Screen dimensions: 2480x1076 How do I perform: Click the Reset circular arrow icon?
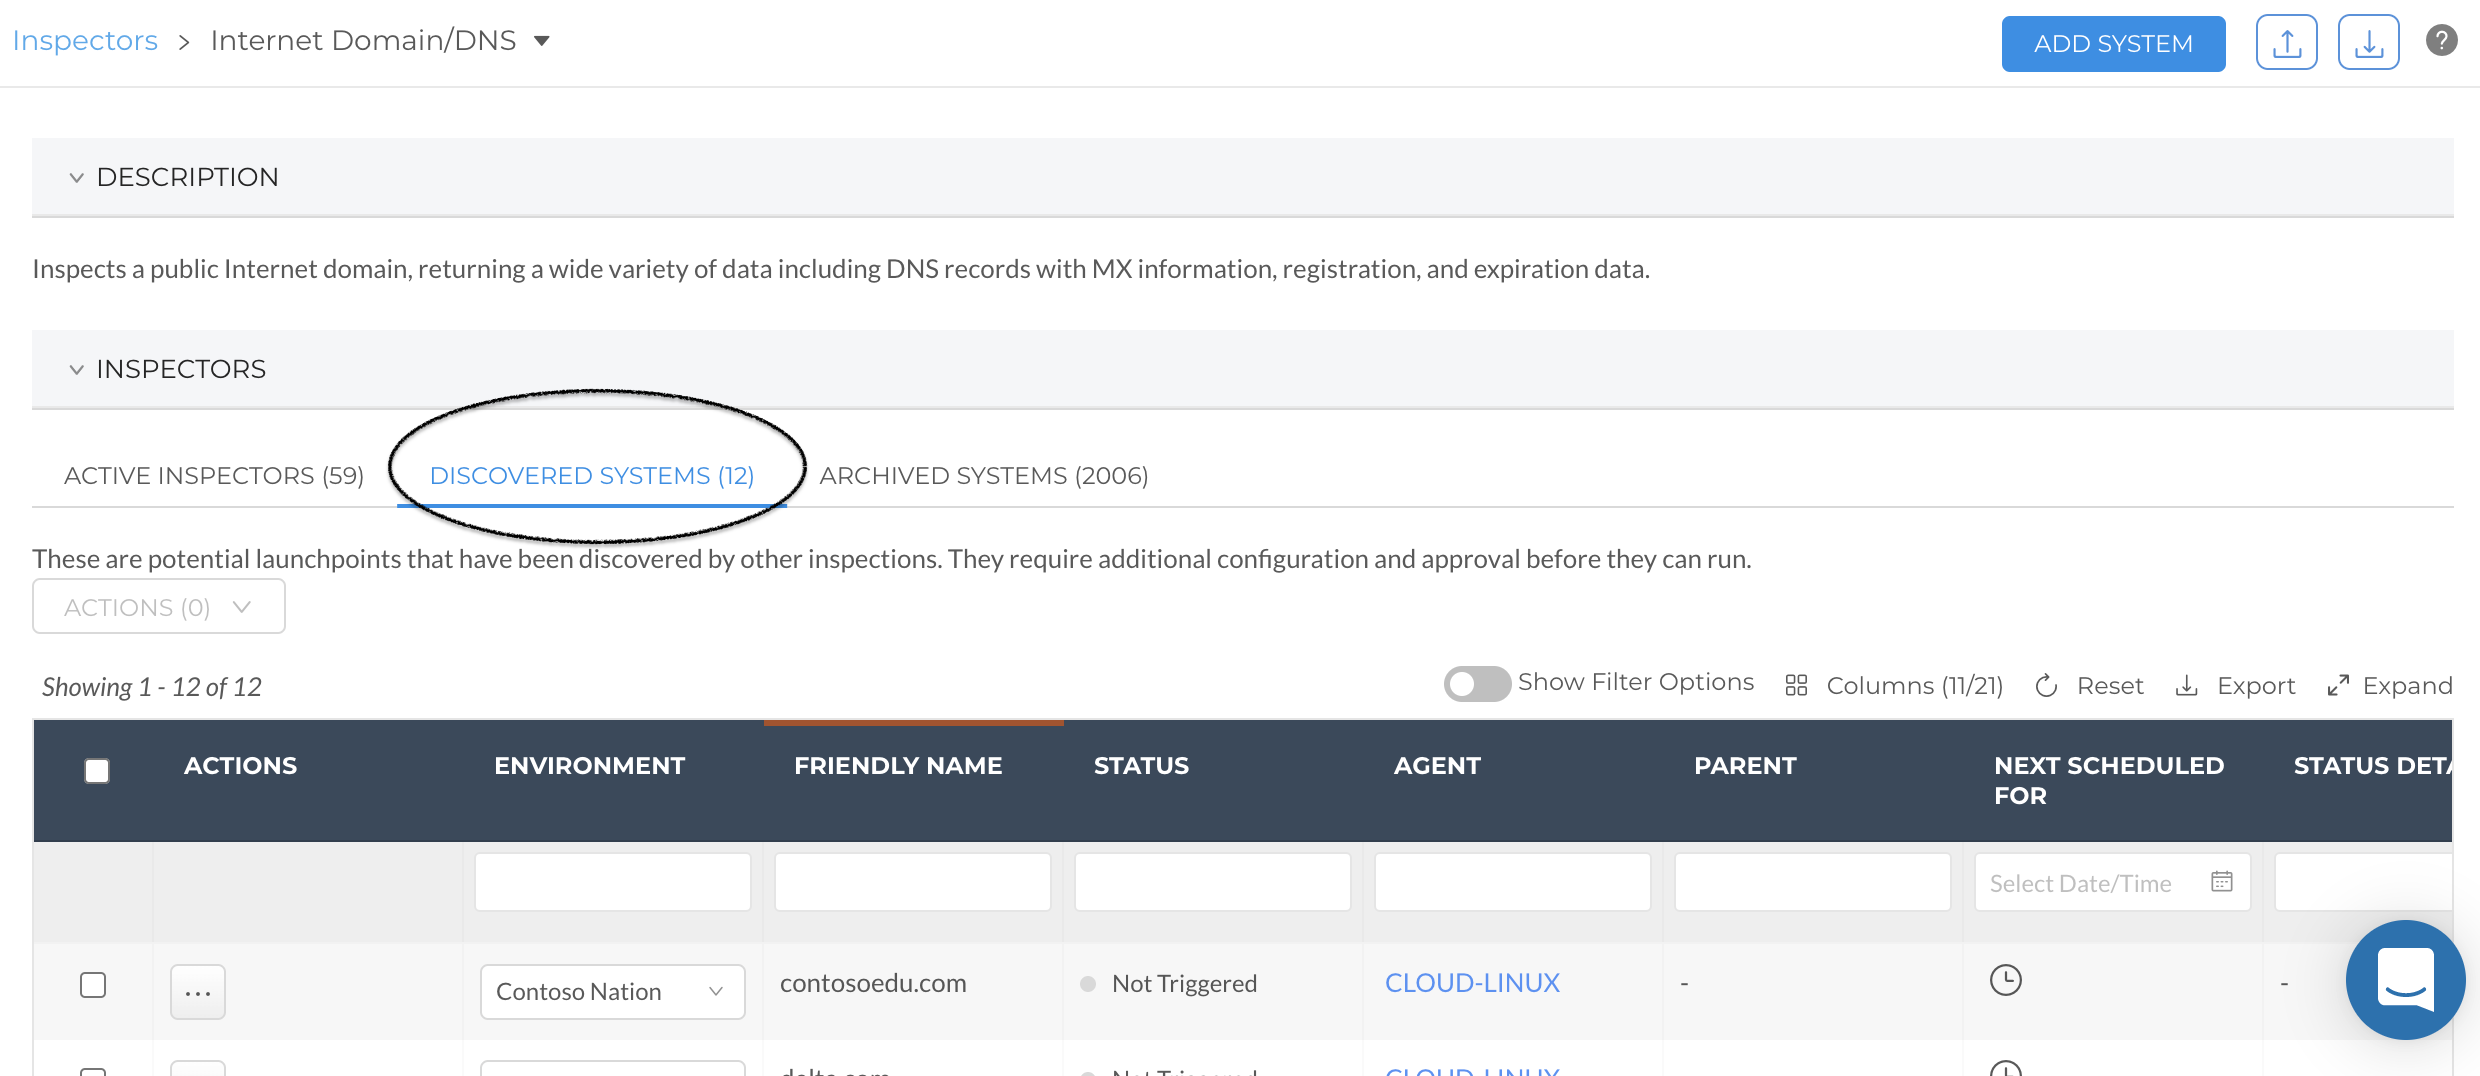click(x=2046, y=685)
